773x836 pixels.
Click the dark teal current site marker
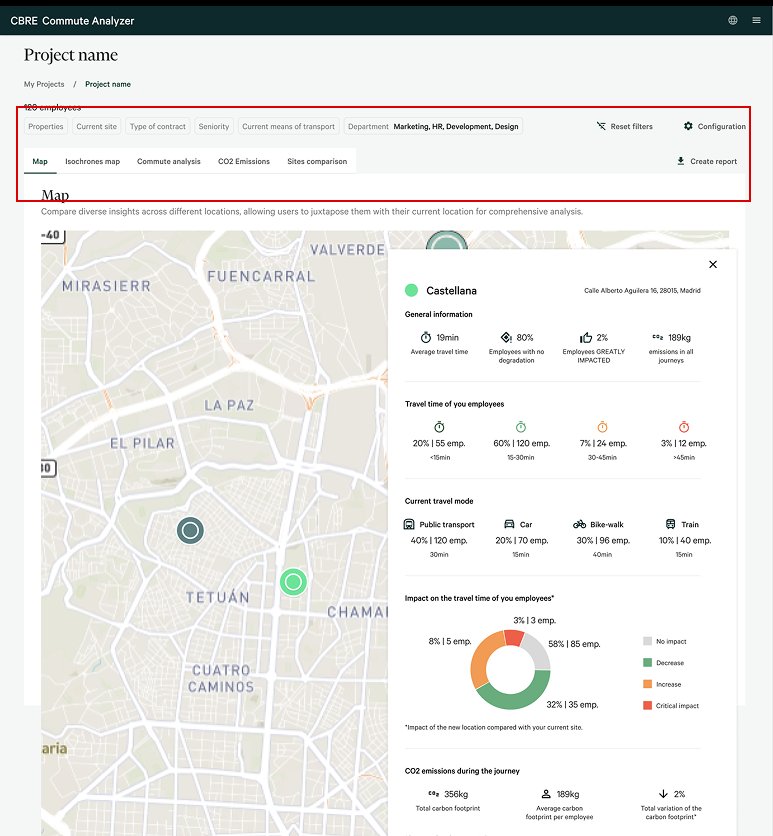coord(190,530)
